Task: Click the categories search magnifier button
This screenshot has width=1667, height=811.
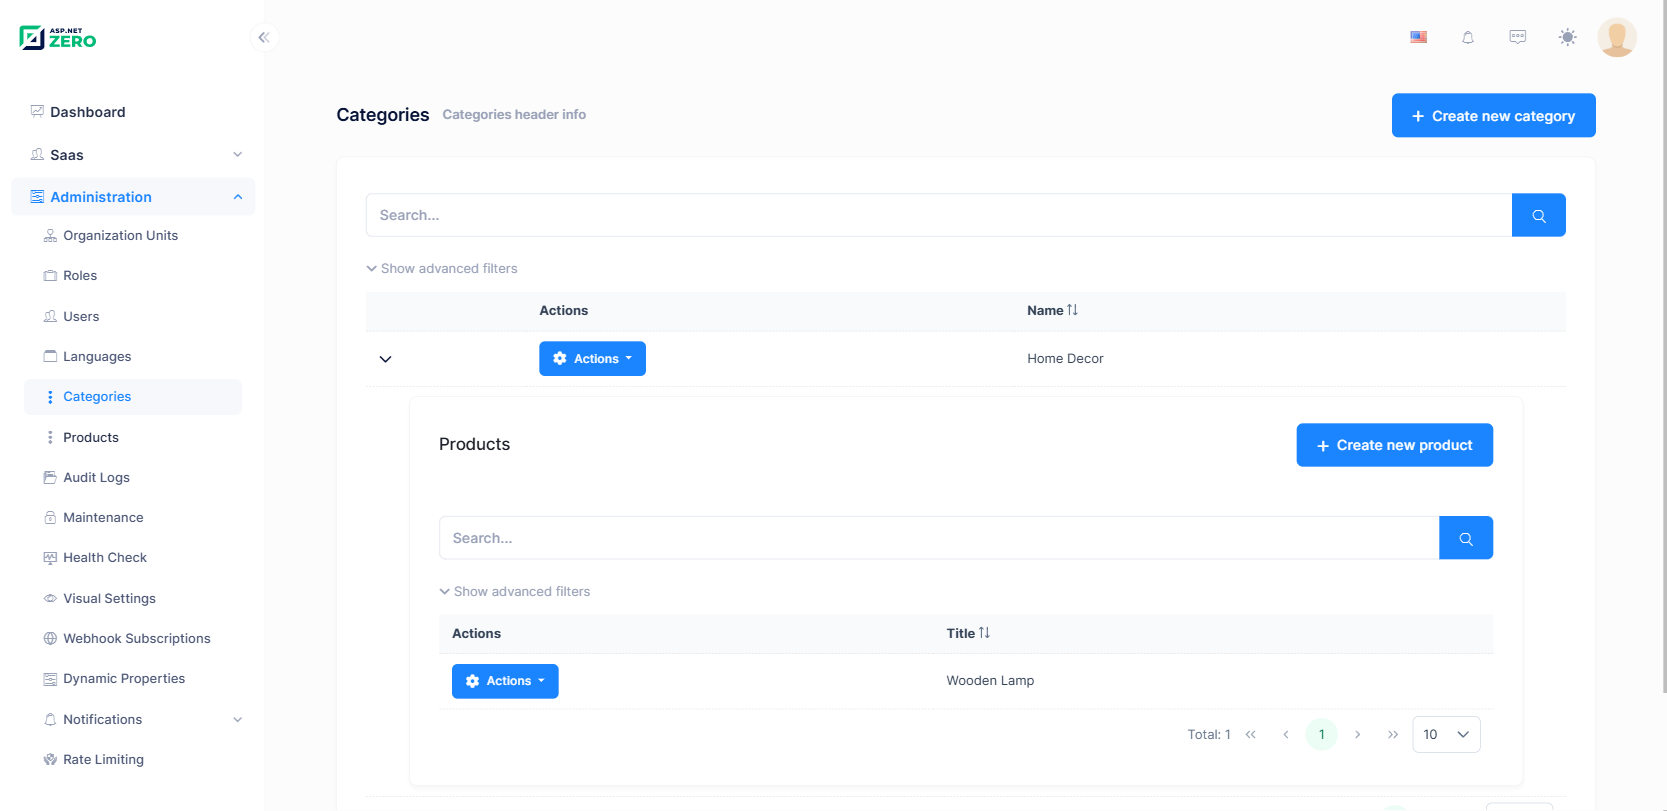Action: 1539,215
